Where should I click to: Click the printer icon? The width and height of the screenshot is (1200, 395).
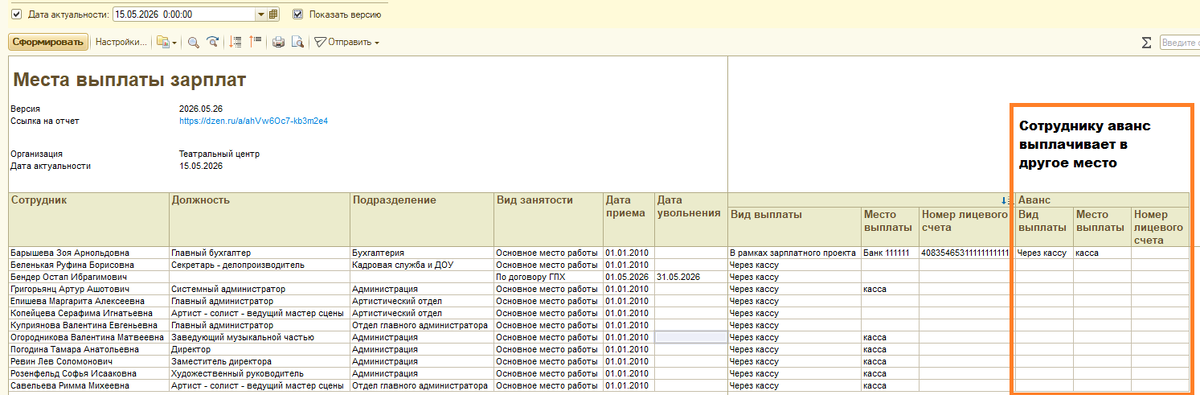[279, 42]
